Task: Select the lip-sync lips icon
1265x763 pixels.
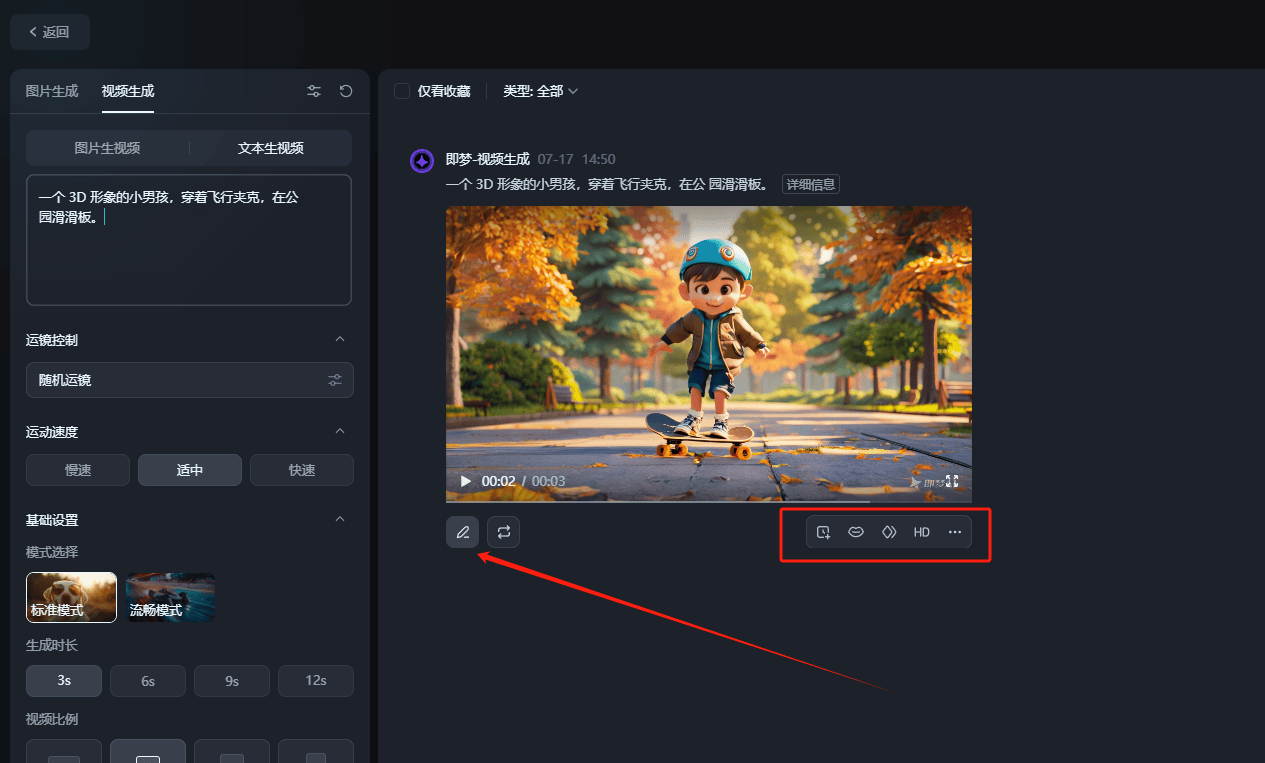Action: coord(856,531)
